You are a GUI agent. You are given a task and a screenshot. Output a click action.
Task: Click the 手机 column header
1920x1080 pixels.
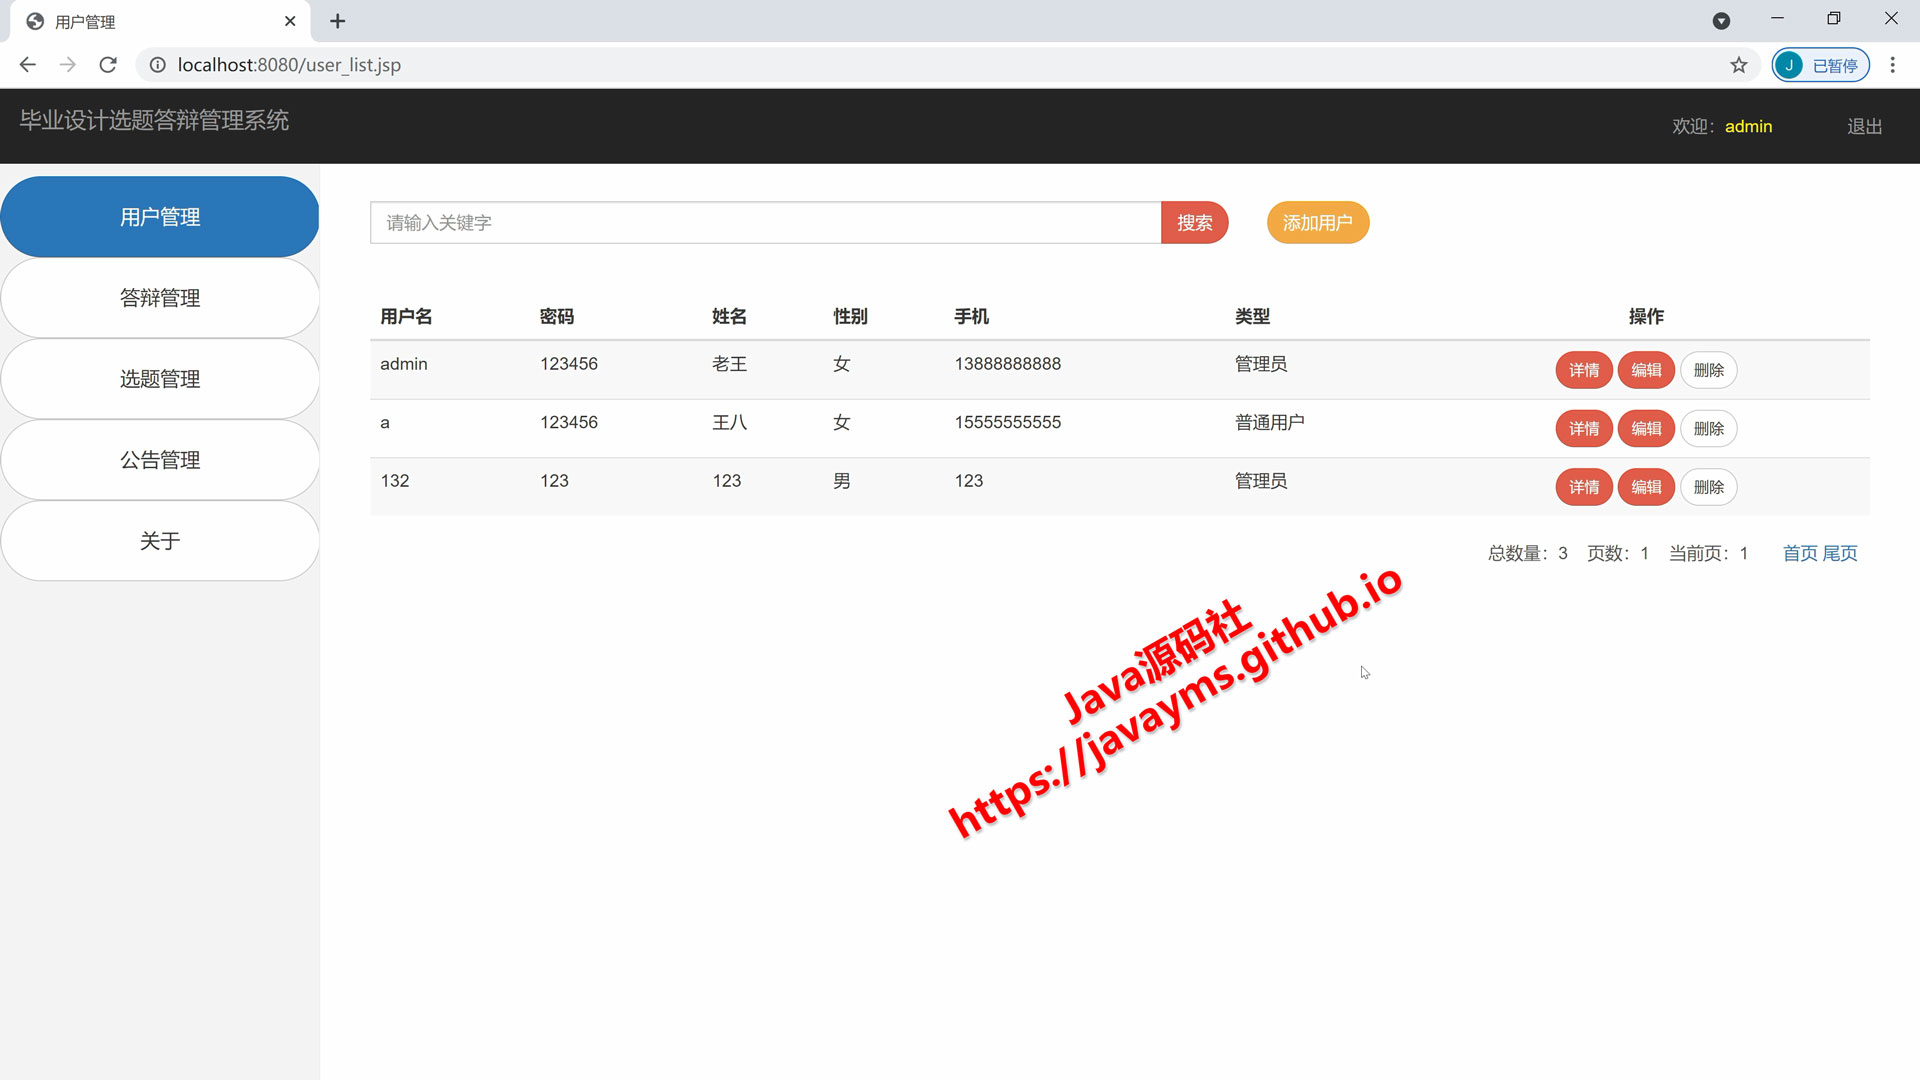coord(972,316)
